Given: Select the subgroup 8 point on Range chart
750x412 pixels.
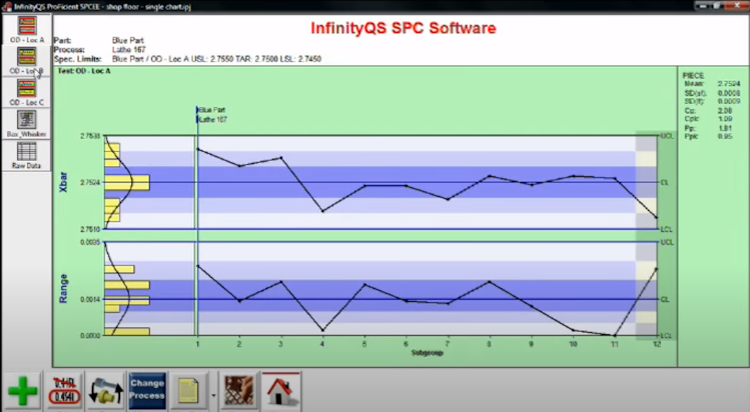Looking at the screenshot, I should click(x=489, y=282).
